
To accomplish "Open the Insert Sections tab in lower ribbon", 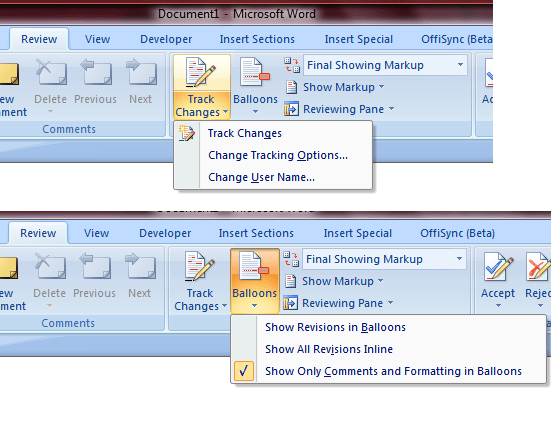I will click(x=256, y=233).
